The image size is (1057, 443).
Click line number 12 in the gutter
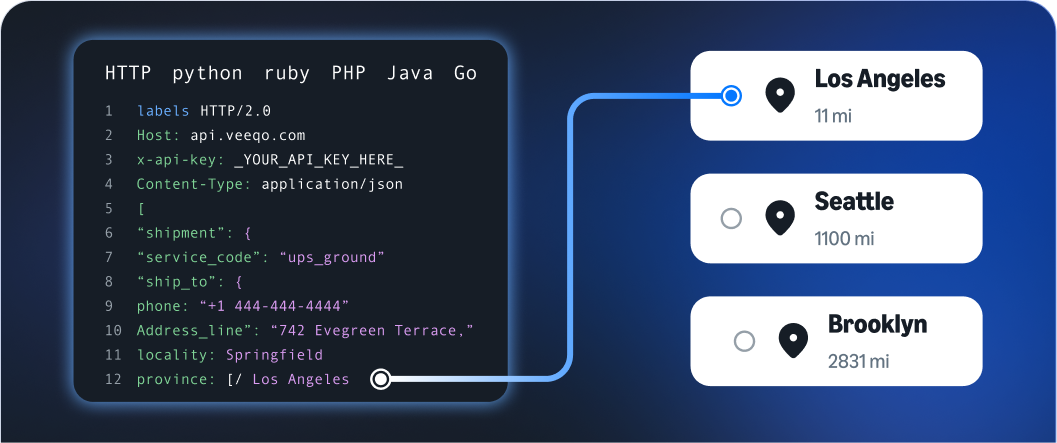click(x=113, y=380)
